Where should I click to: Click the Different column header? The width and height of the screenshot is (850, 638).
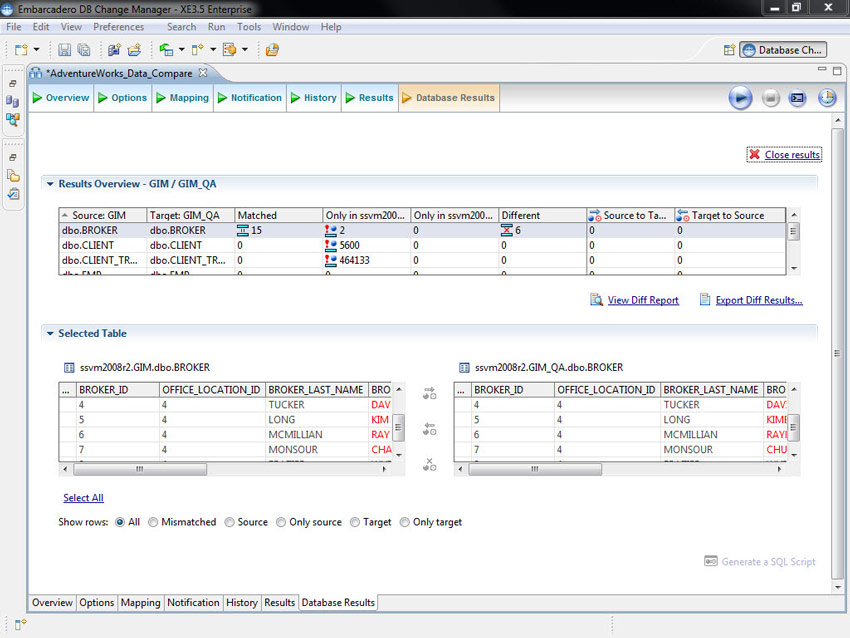pos(542,215)
